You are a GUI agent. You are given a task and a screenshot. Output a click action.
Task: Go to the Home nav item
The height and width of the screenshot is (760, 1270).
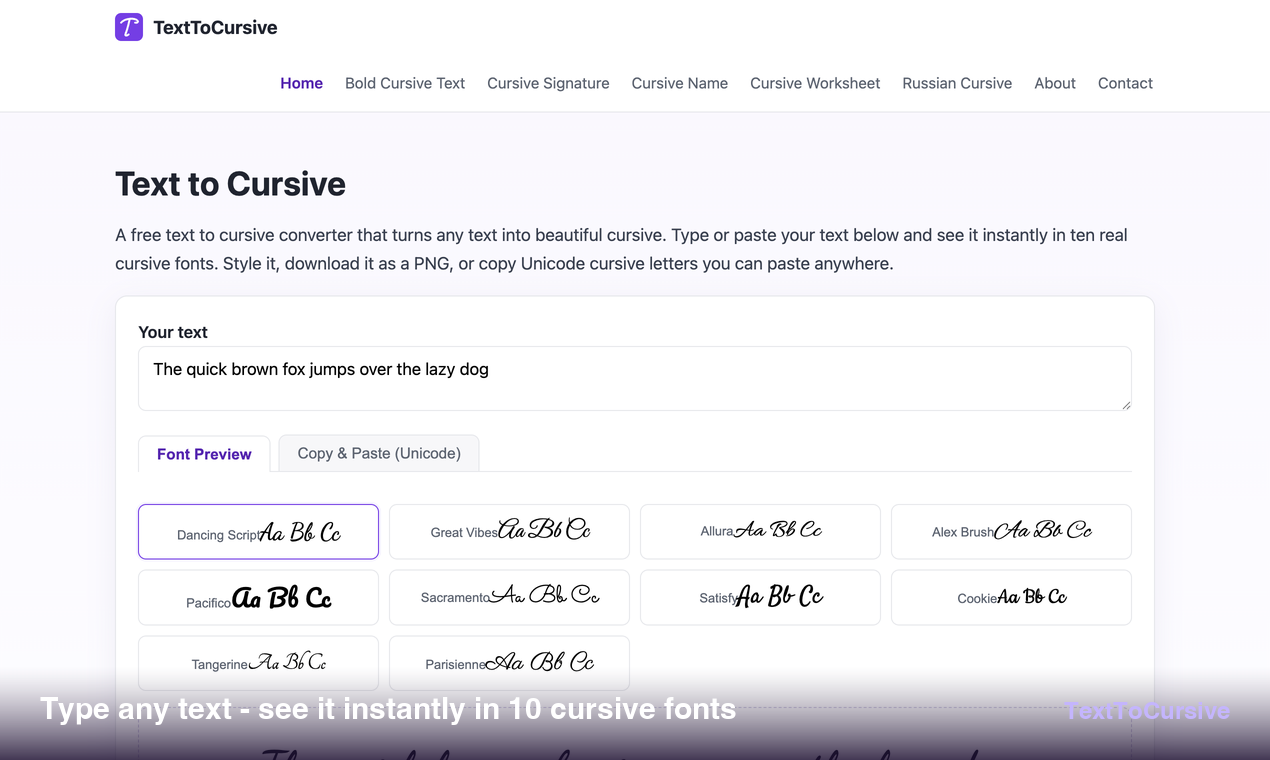tap(301, 83)
